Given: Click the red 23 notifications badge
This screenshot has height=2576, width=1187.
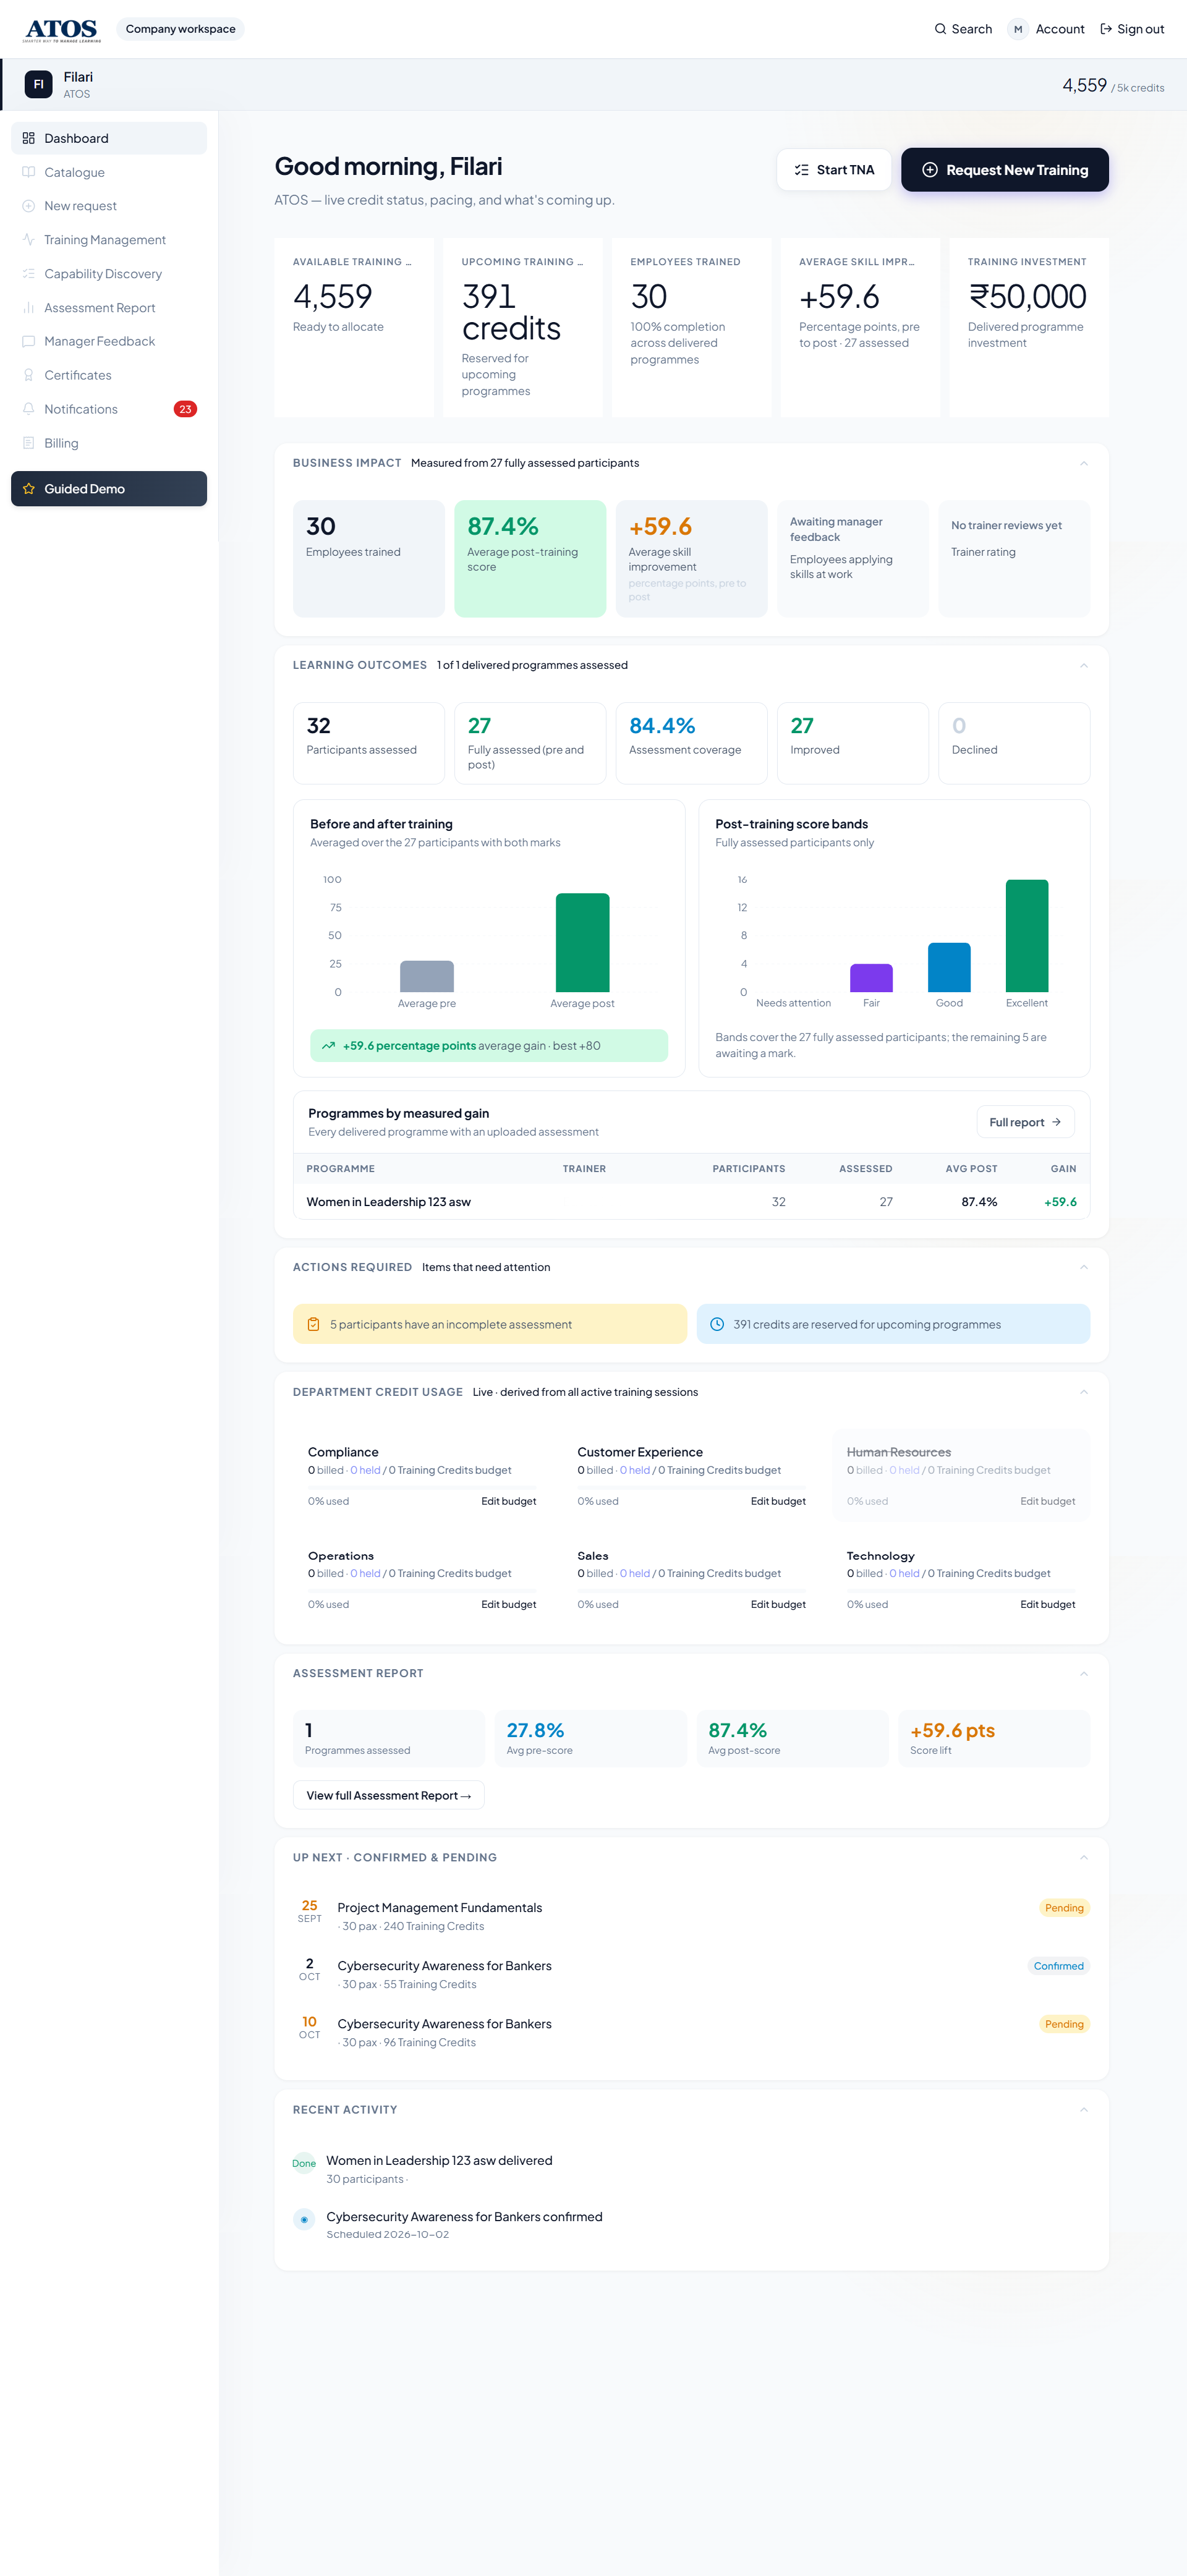Looking at the screenshot, I should [185, 409].
